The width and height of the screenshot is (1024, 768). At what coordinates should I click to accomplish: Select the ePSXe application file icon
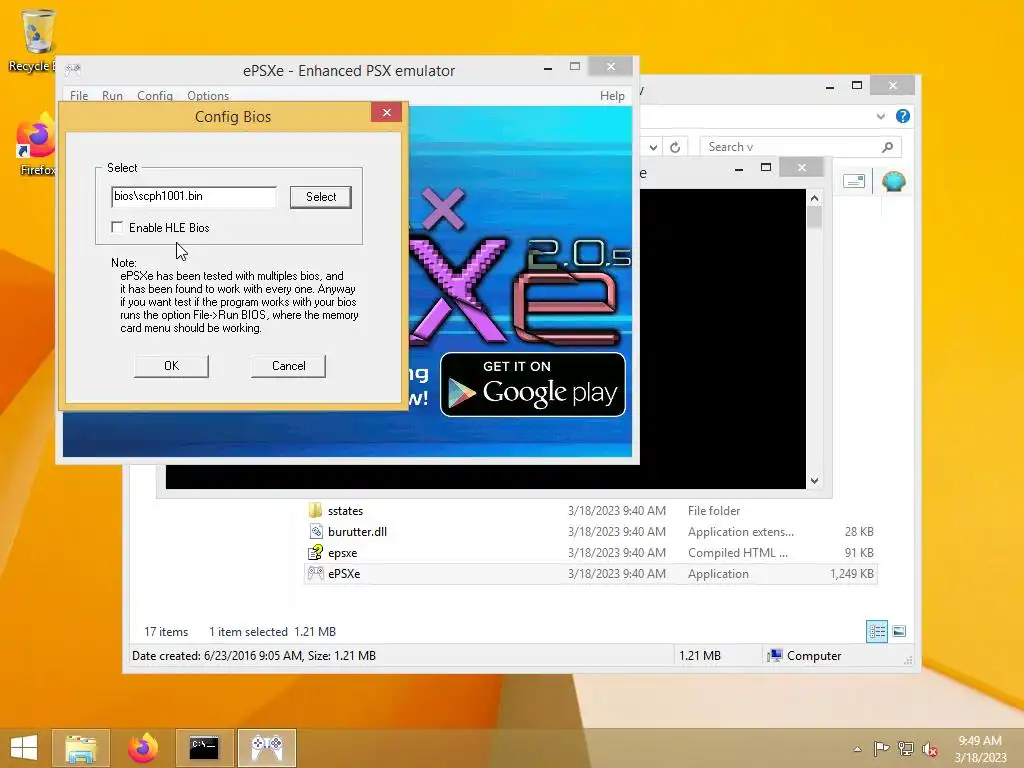[x=315, y=573]
